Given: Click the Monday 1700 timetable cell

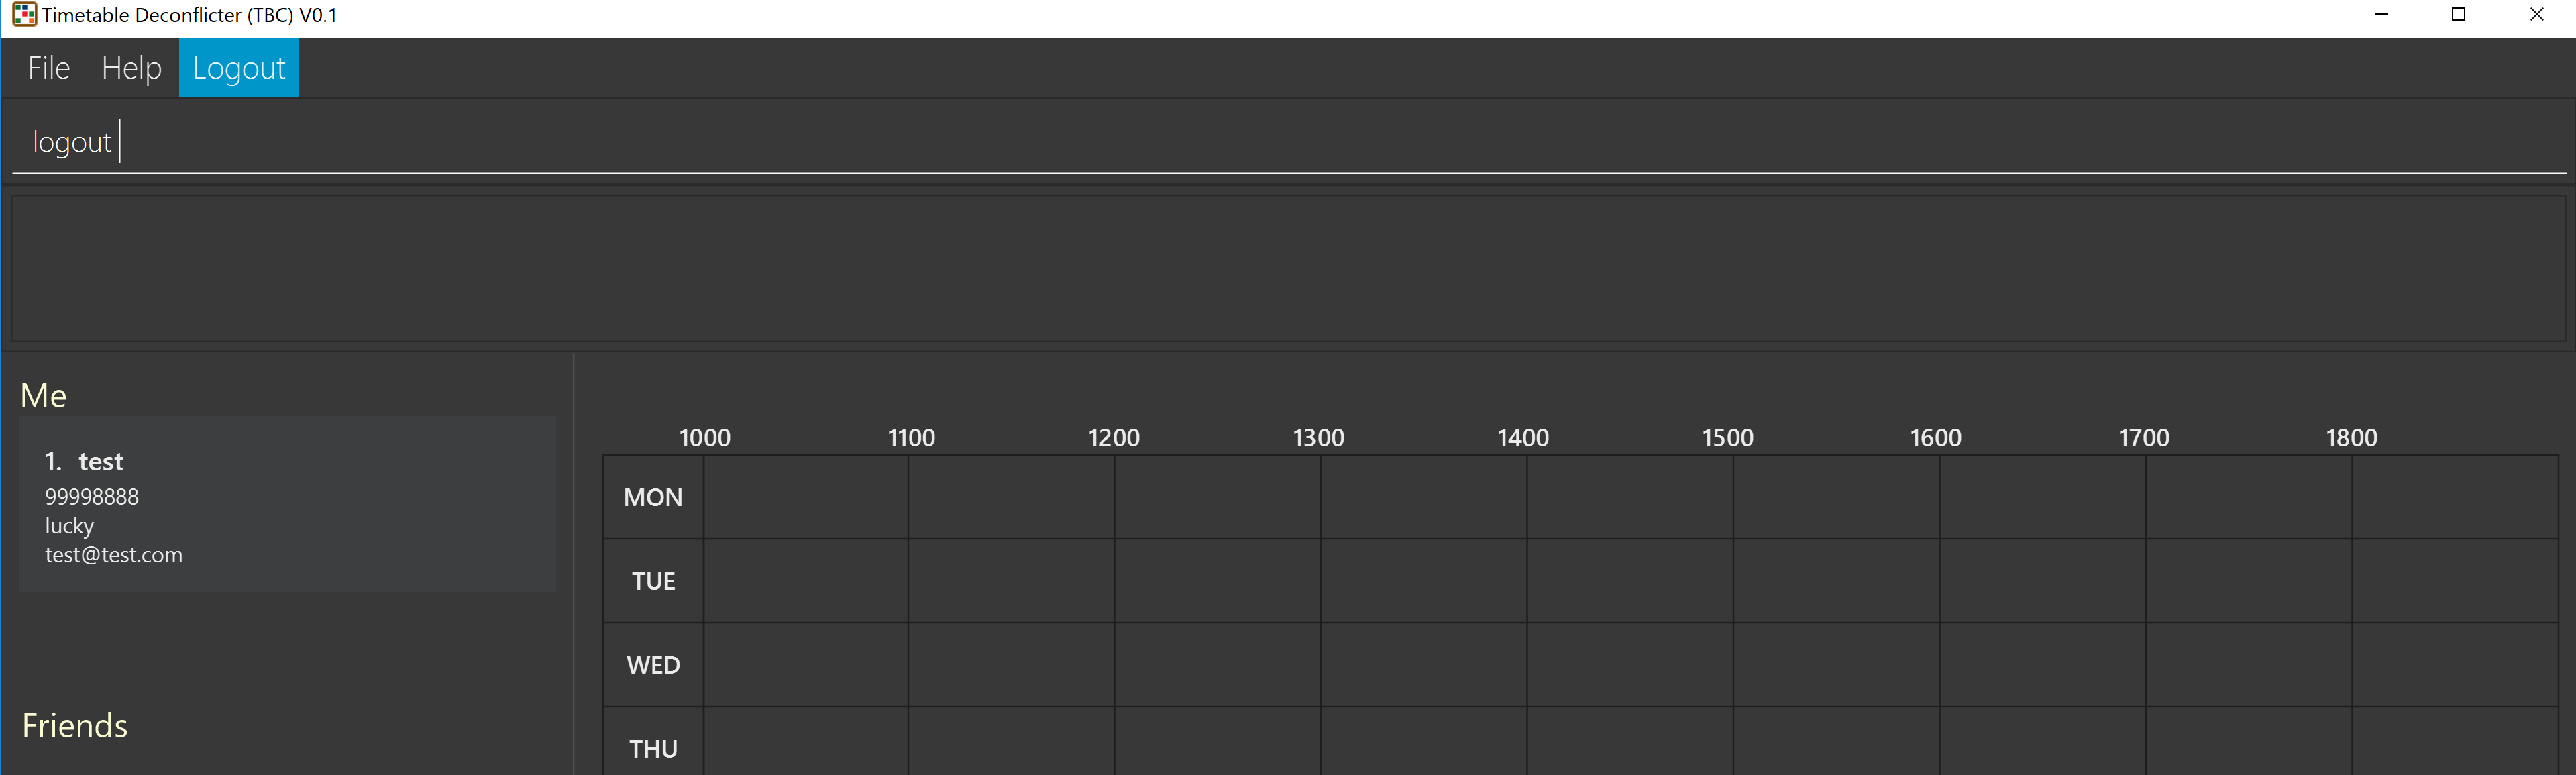Looking at the screenshot, I should (x=2249, y=497).
